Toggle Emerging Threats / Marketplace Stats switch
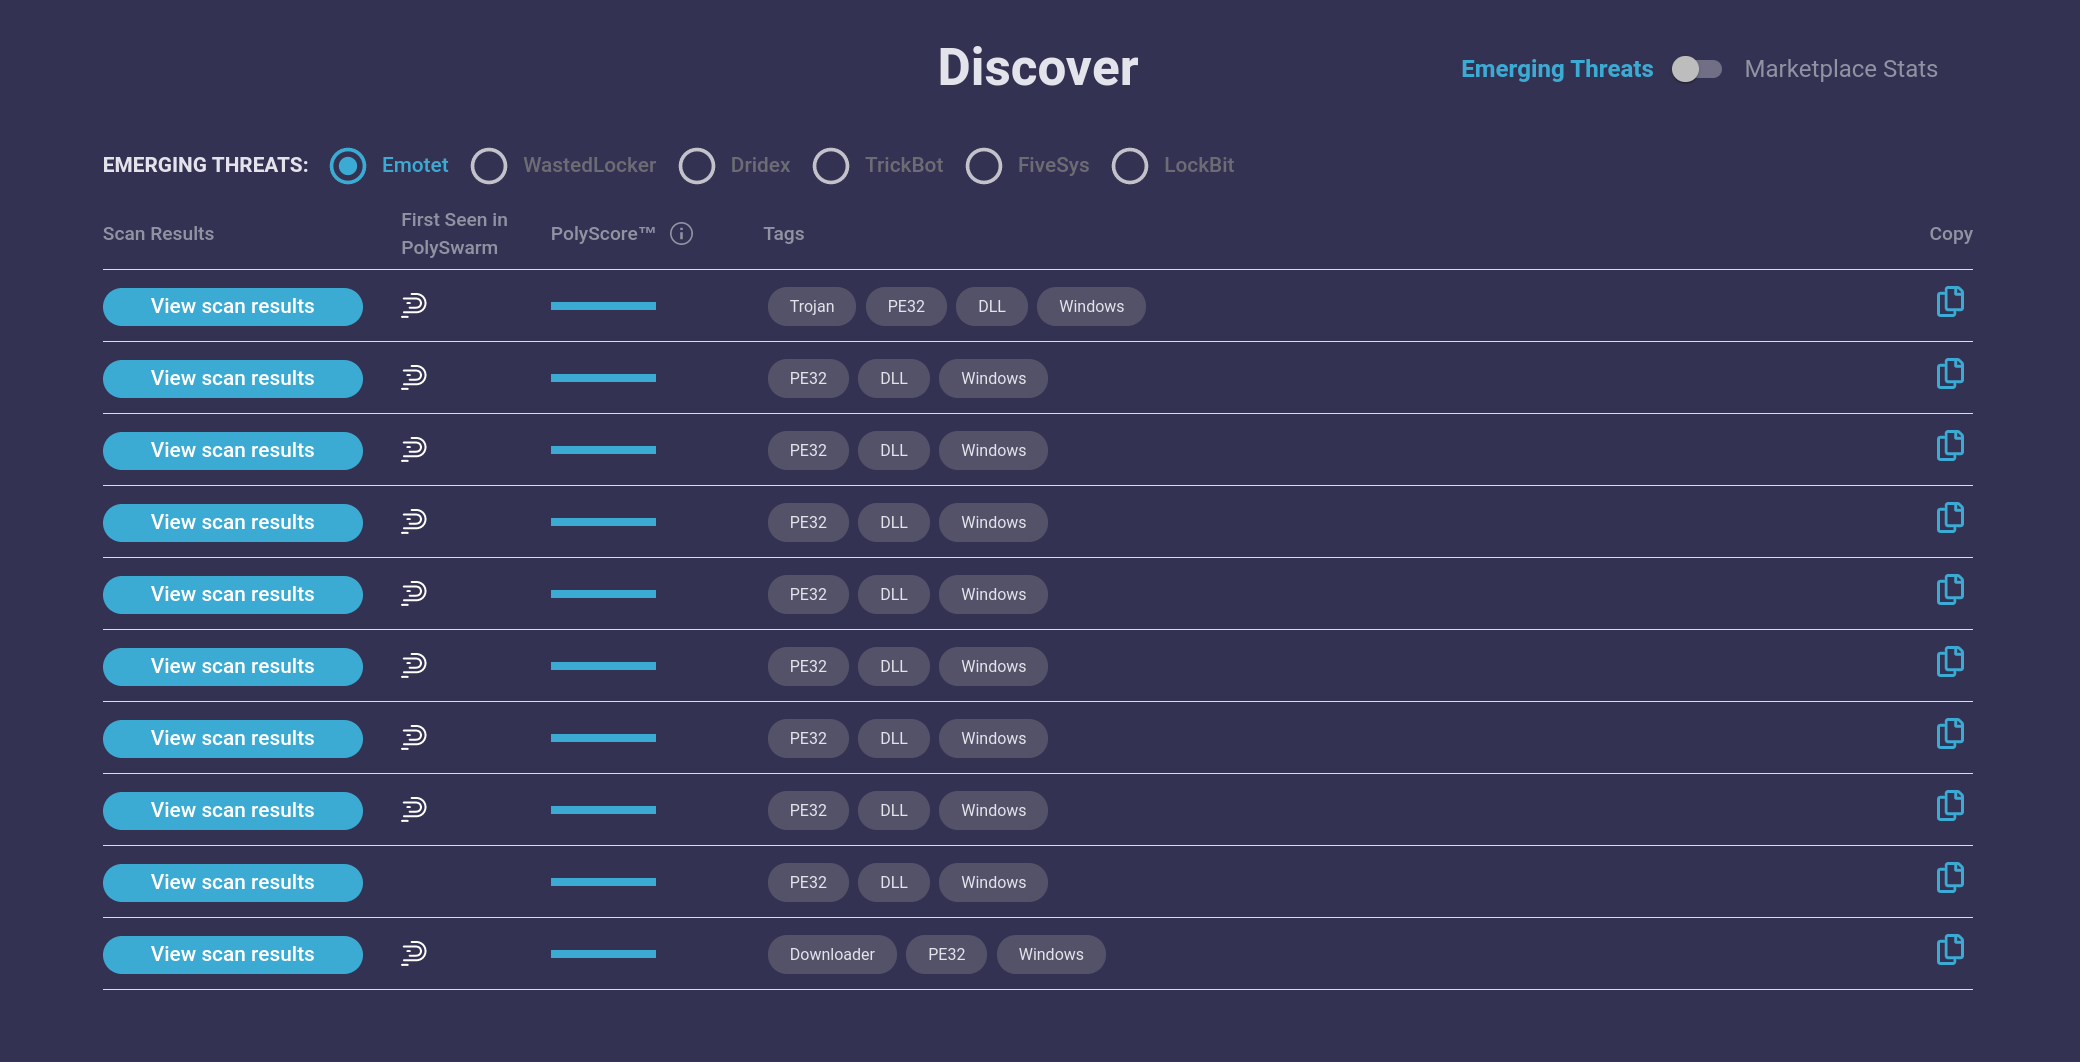Screen dimensions: 2080x1062 click(1697, 69)
